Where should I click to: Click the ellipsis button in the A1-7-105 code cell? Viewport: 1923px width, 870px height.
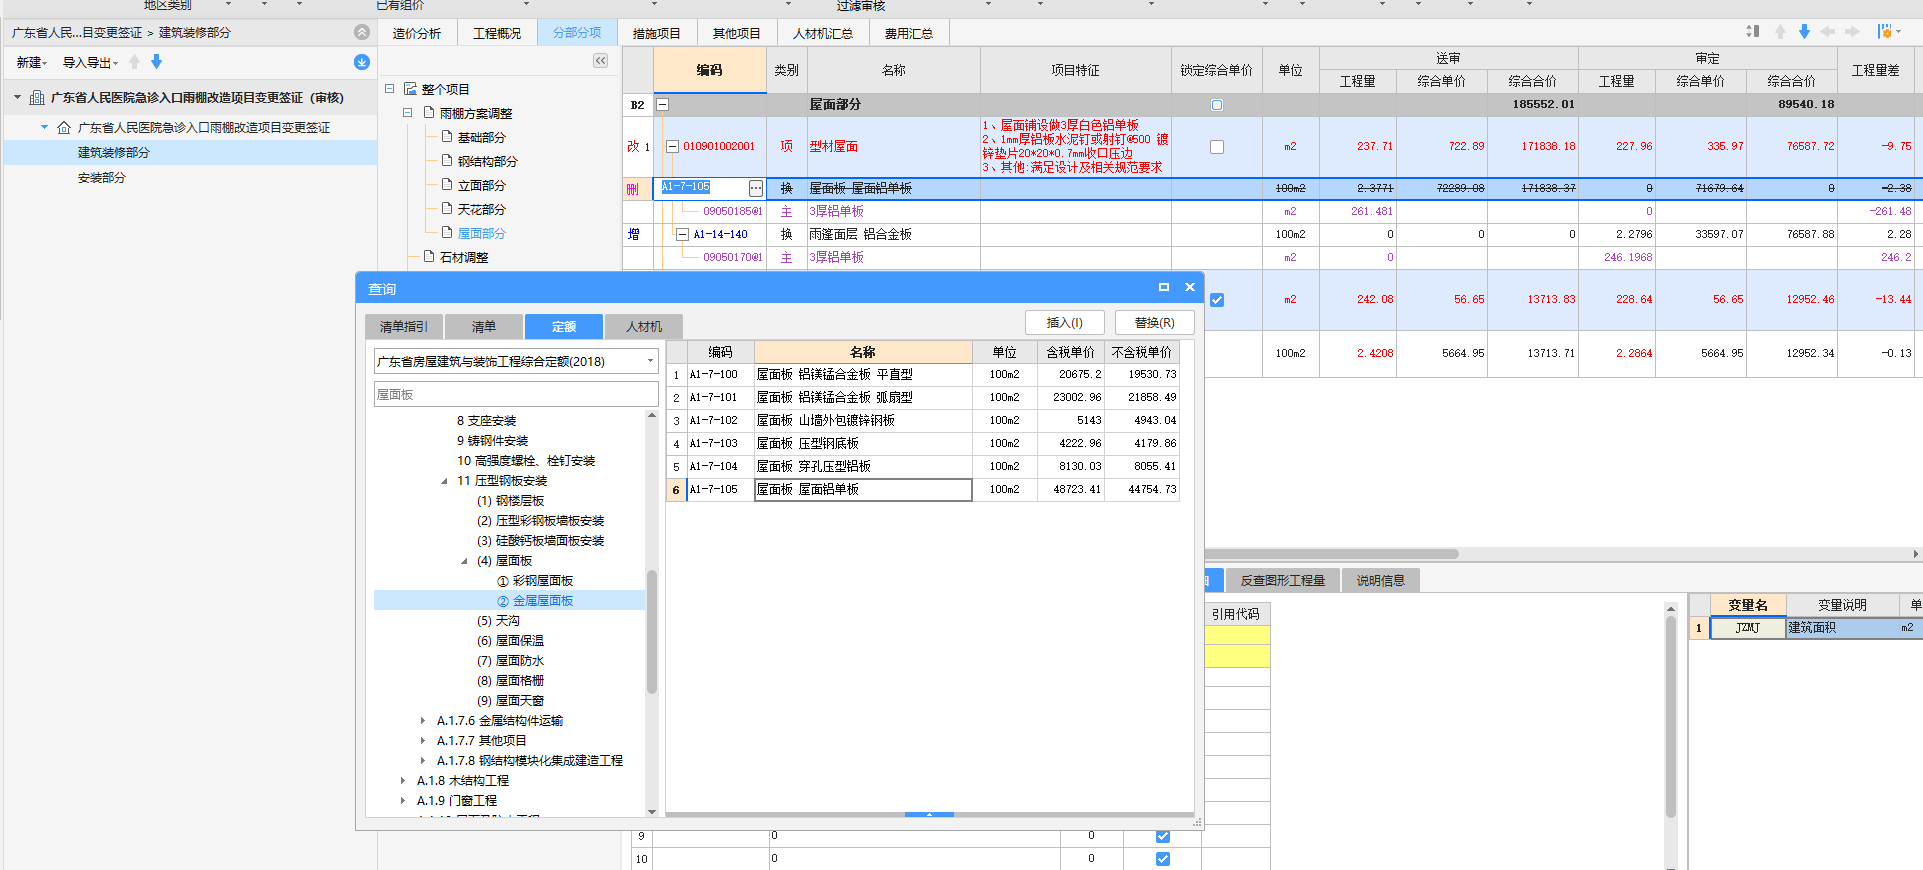point(755,188)
